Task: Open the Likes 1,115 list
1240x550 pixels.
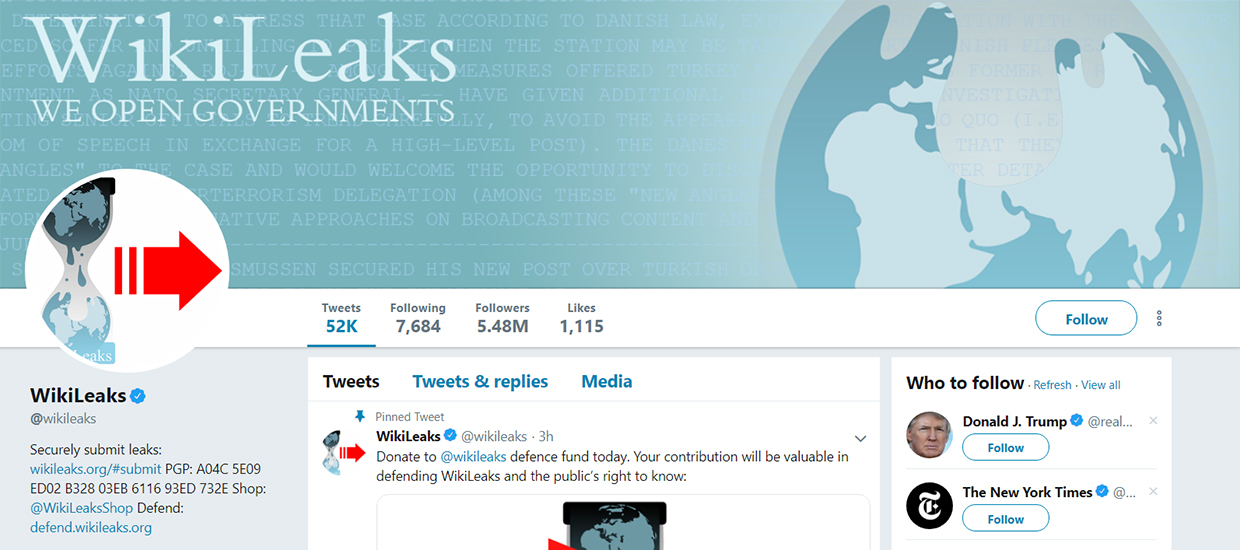Action: coord(581,318)
